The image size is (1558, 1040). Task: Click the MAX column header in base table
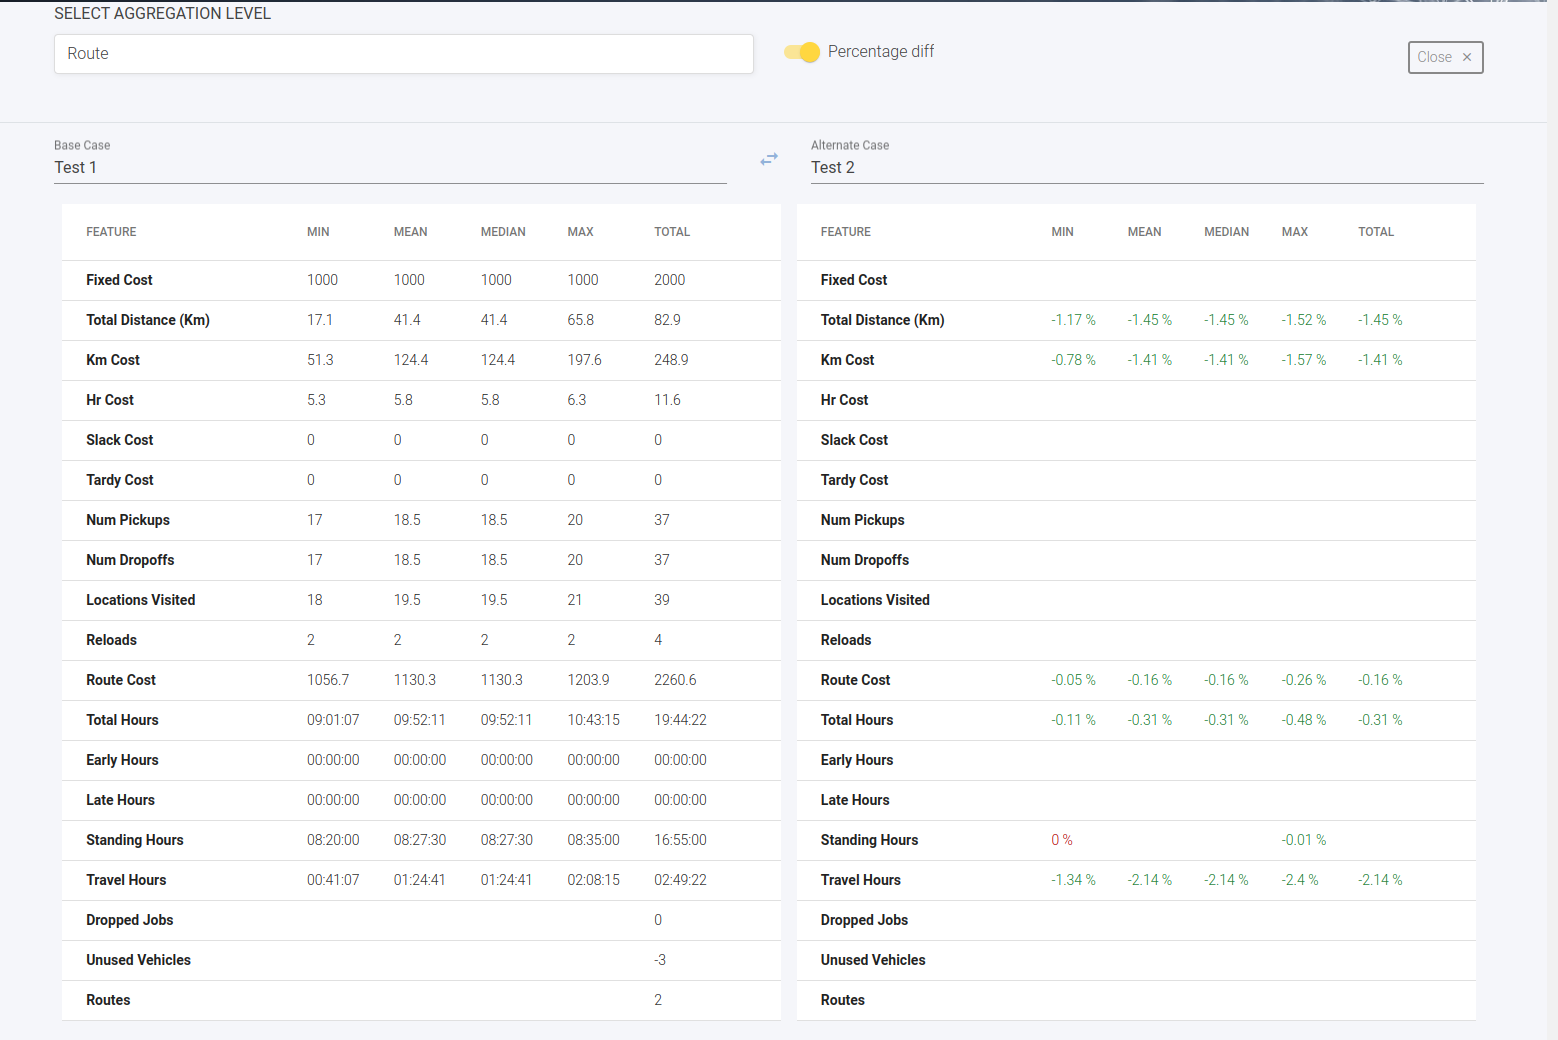(580, 232)
